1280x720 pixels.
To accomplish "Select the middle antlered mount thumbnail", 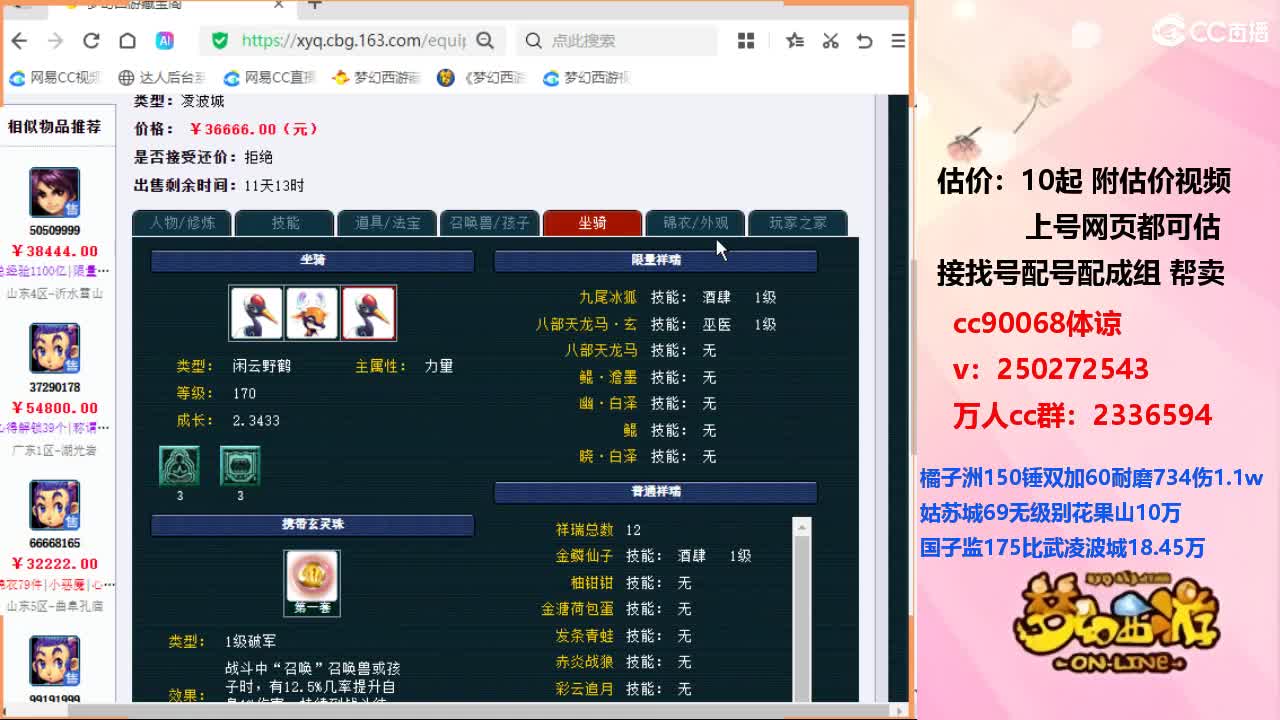I will (312, 313).
